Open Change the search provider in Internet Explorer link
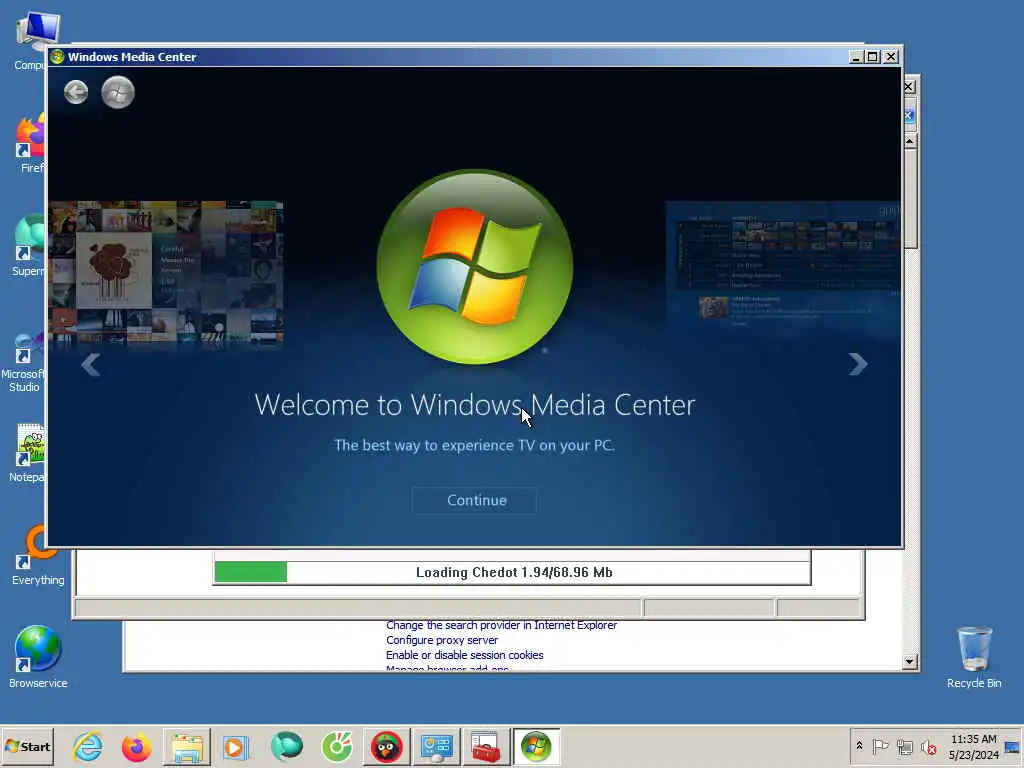This screenshot has height=768, width=1024. click(502, 625)
